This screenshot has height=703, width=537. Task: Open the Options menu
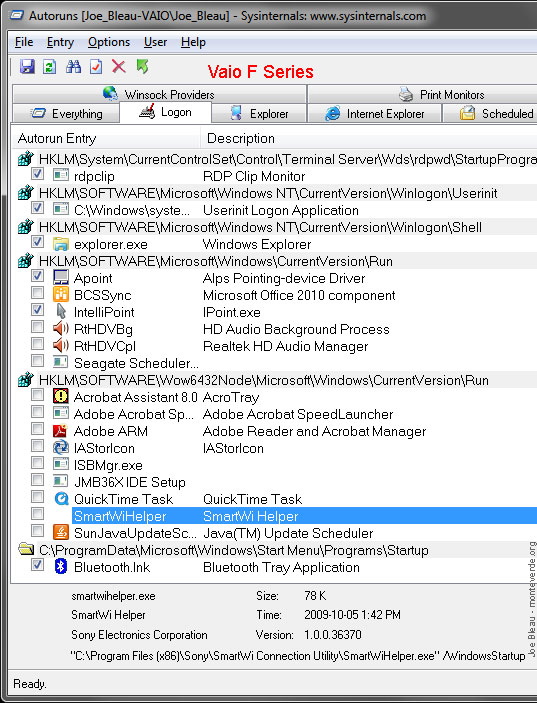click(x=109, y=42)
